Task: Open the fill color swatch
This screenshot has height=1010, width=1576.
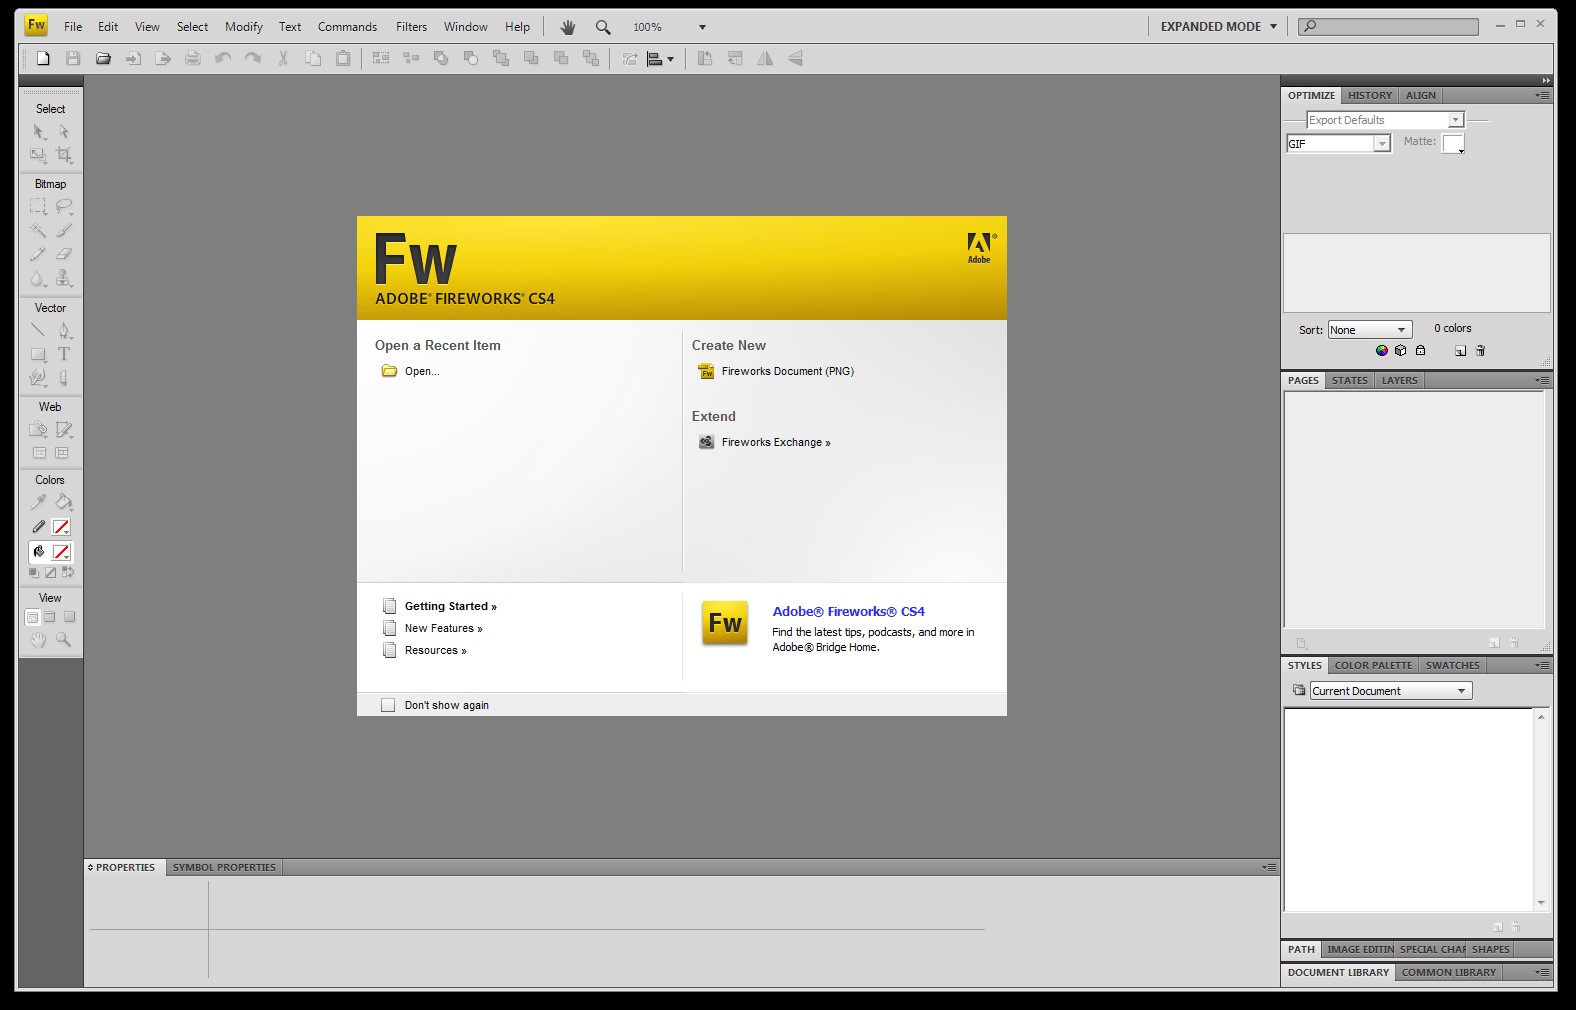Action: [x=62, y=552]
